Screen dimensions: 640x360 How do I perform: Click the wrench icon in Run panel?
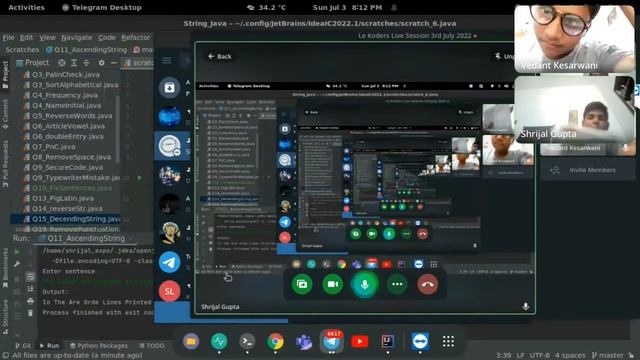click(x=17, y=264)
